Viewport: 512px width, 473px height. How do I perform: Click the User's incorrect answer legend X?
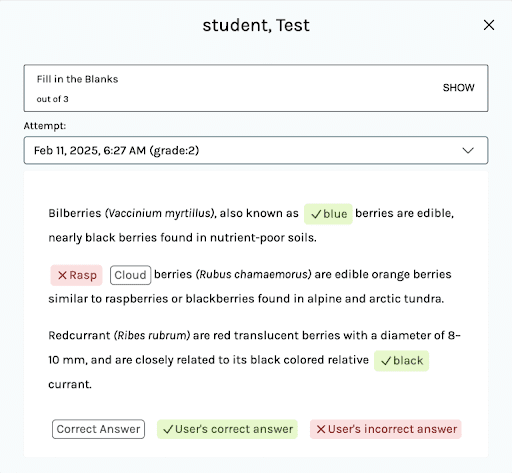coord(321,429)
